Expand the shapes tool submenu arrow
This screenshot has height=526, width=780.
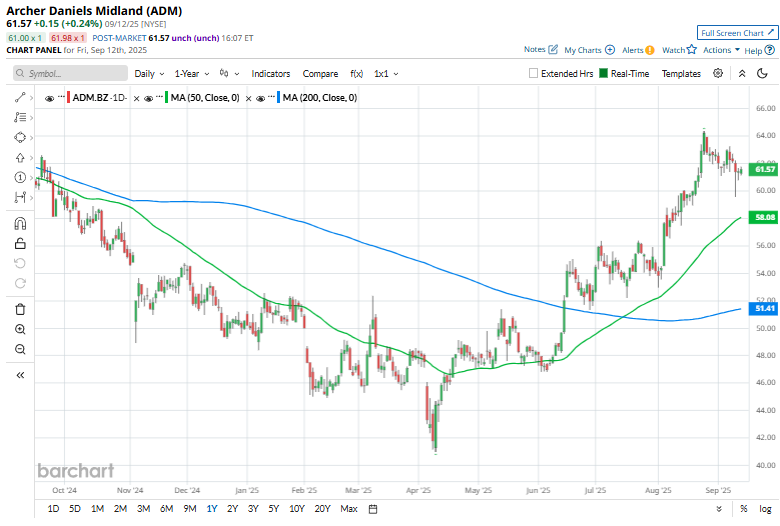click(31, 137)
